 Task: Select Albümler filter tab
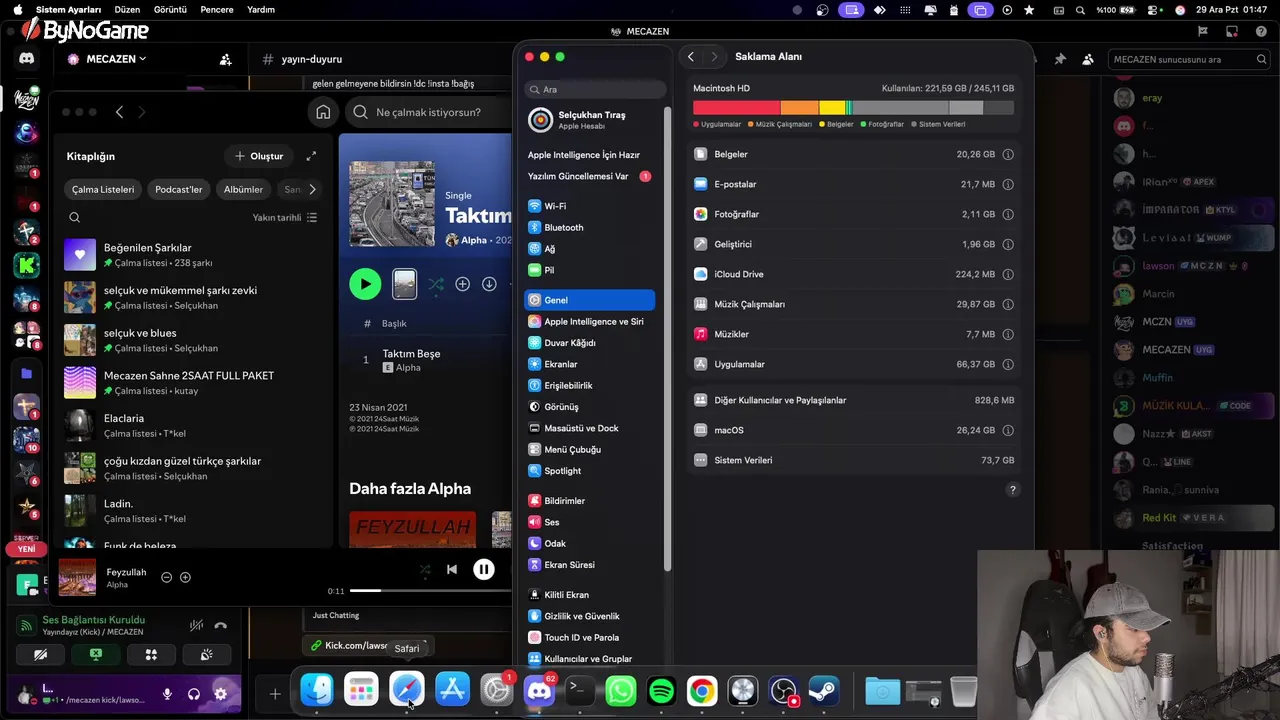coord(243,189)
